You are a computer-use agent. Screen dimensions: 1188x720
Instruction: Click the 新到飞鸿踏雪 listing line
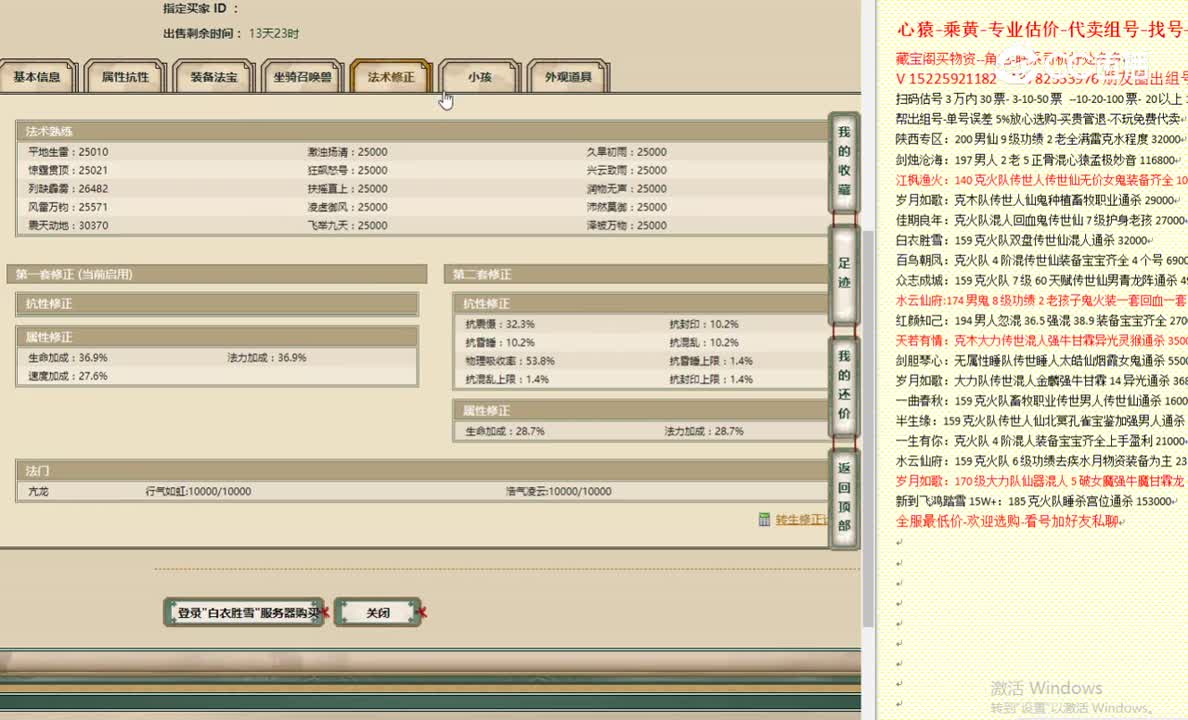coord(1036,501)
